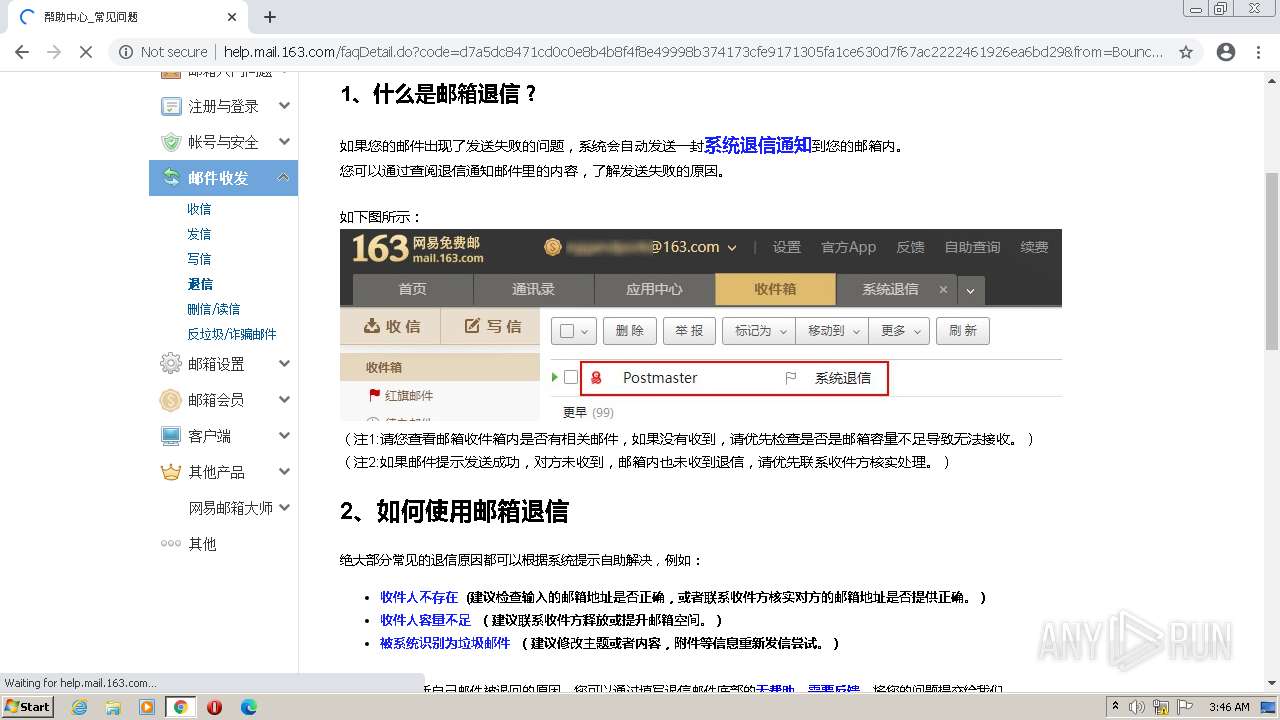This screenshot has height=720, width=1280.
Task: Open media player from taskbar
Action: 147,707
